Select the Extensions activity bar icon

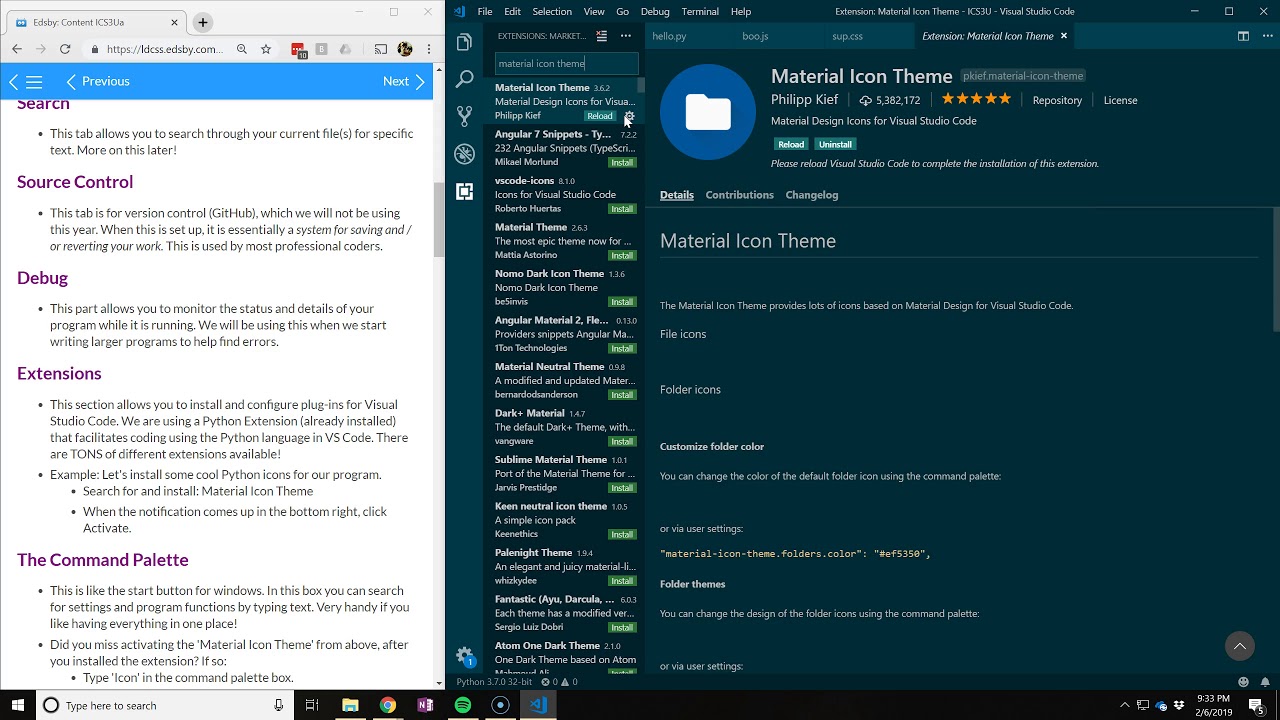pyautogui.click(x=464, y=191)
